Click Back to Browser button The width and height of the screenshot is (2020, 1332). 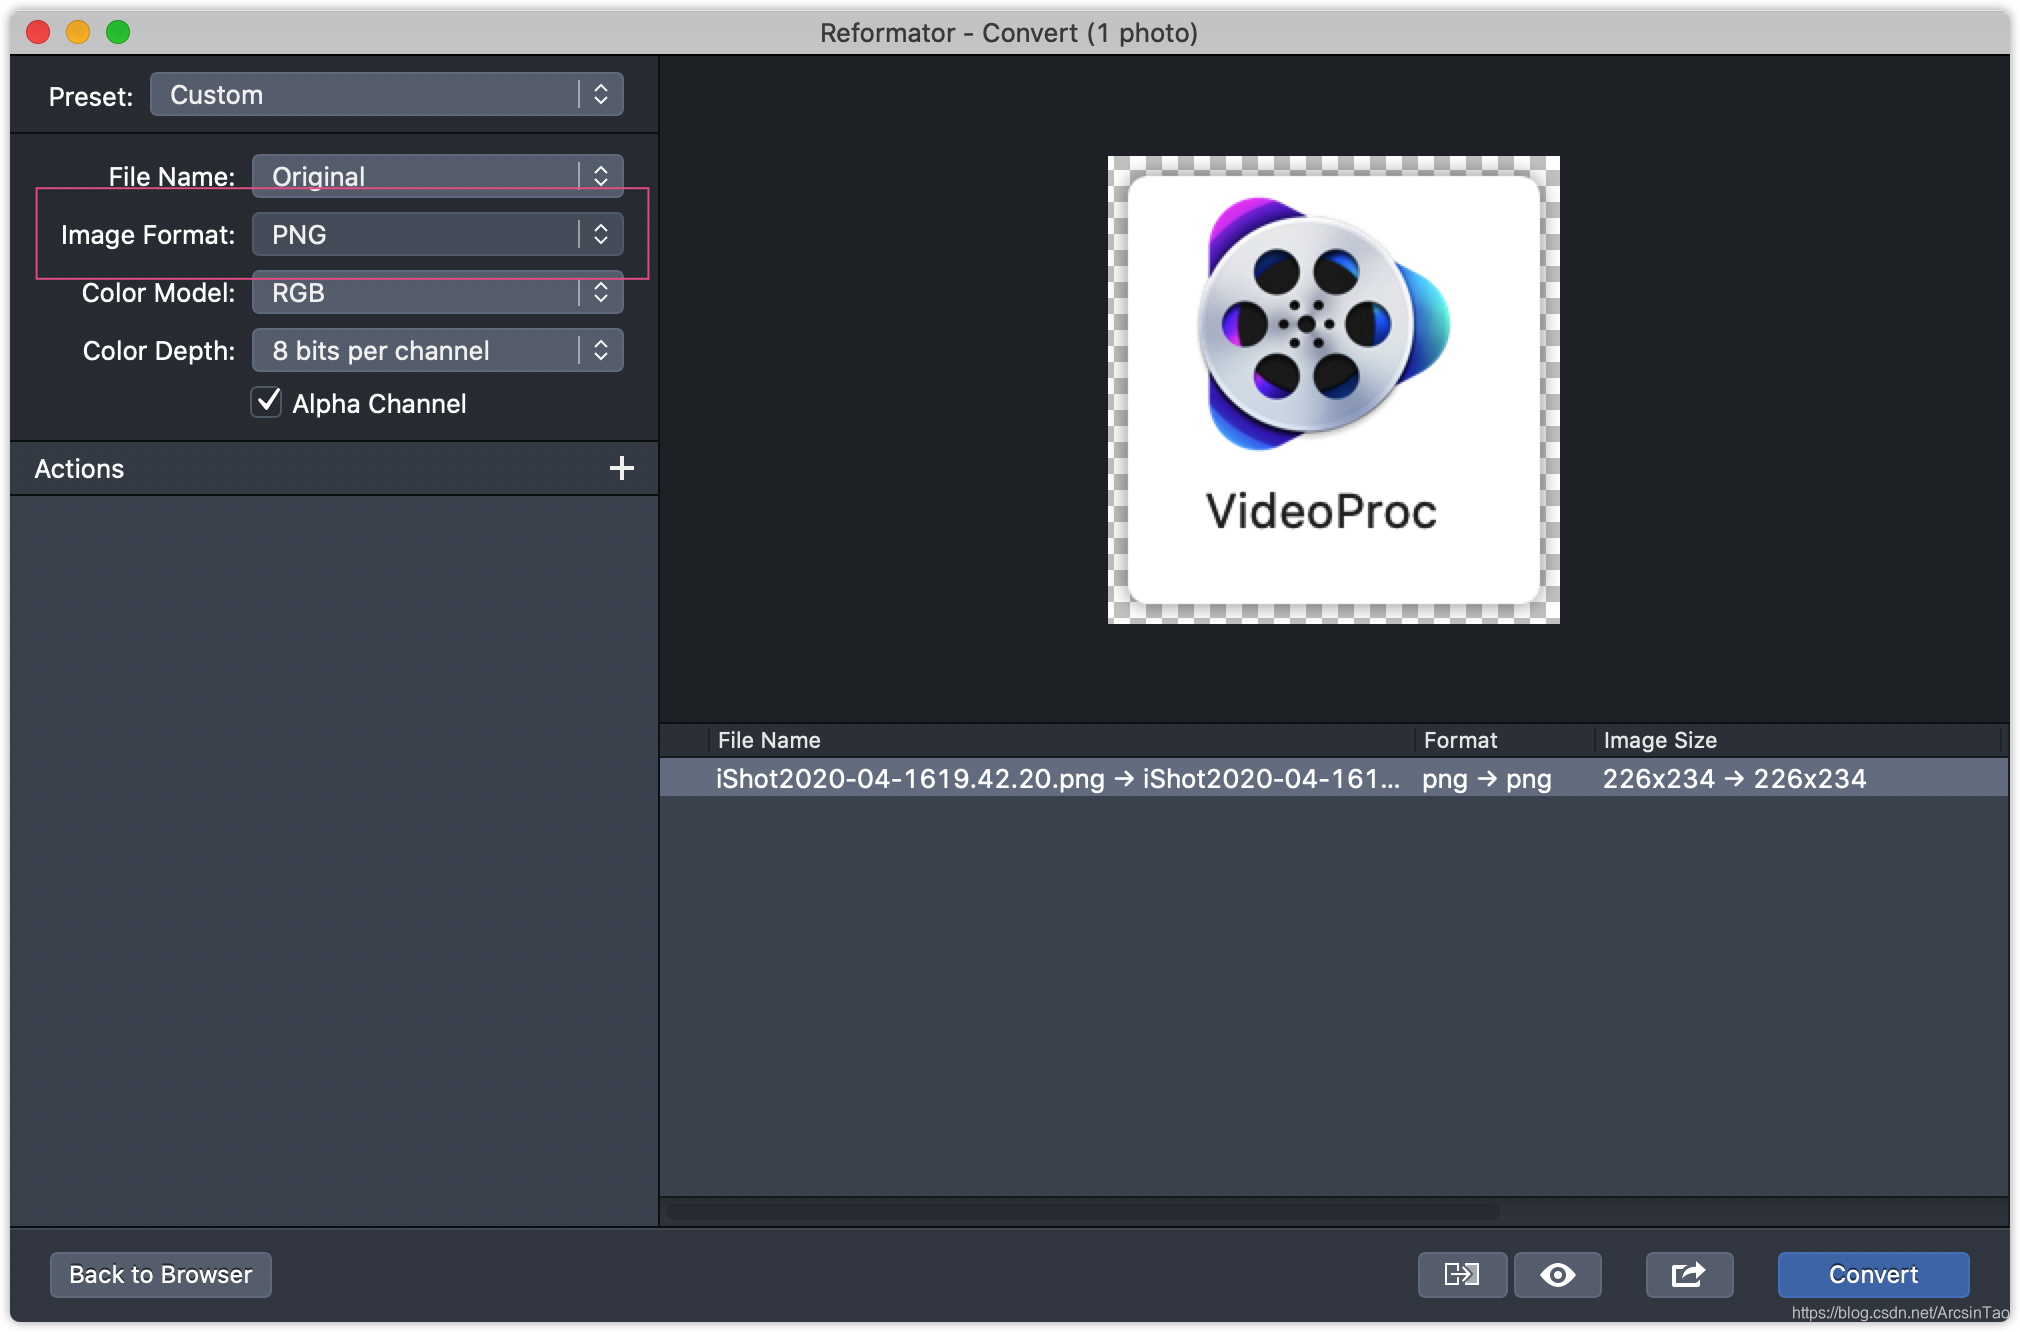click(160, 1274)
